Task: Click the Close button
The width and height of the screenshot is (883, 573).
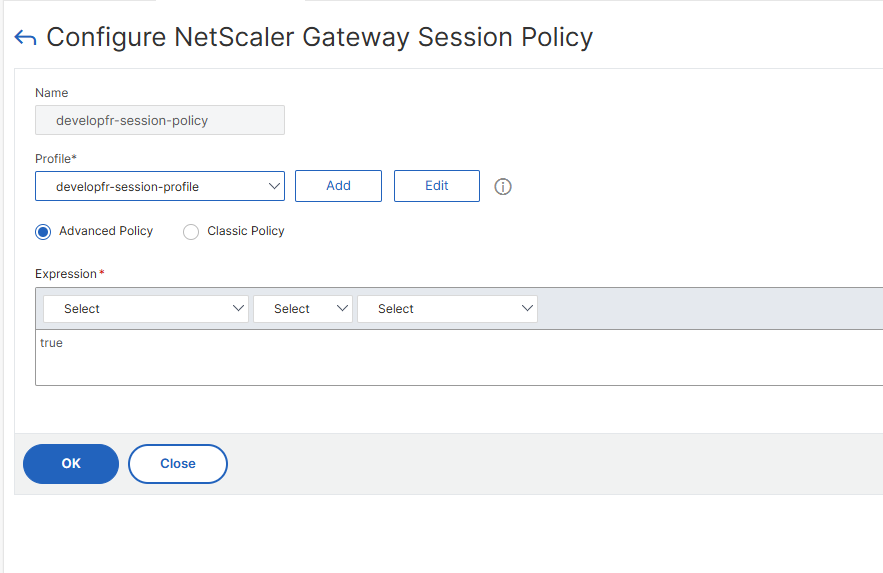Action: 178,464
